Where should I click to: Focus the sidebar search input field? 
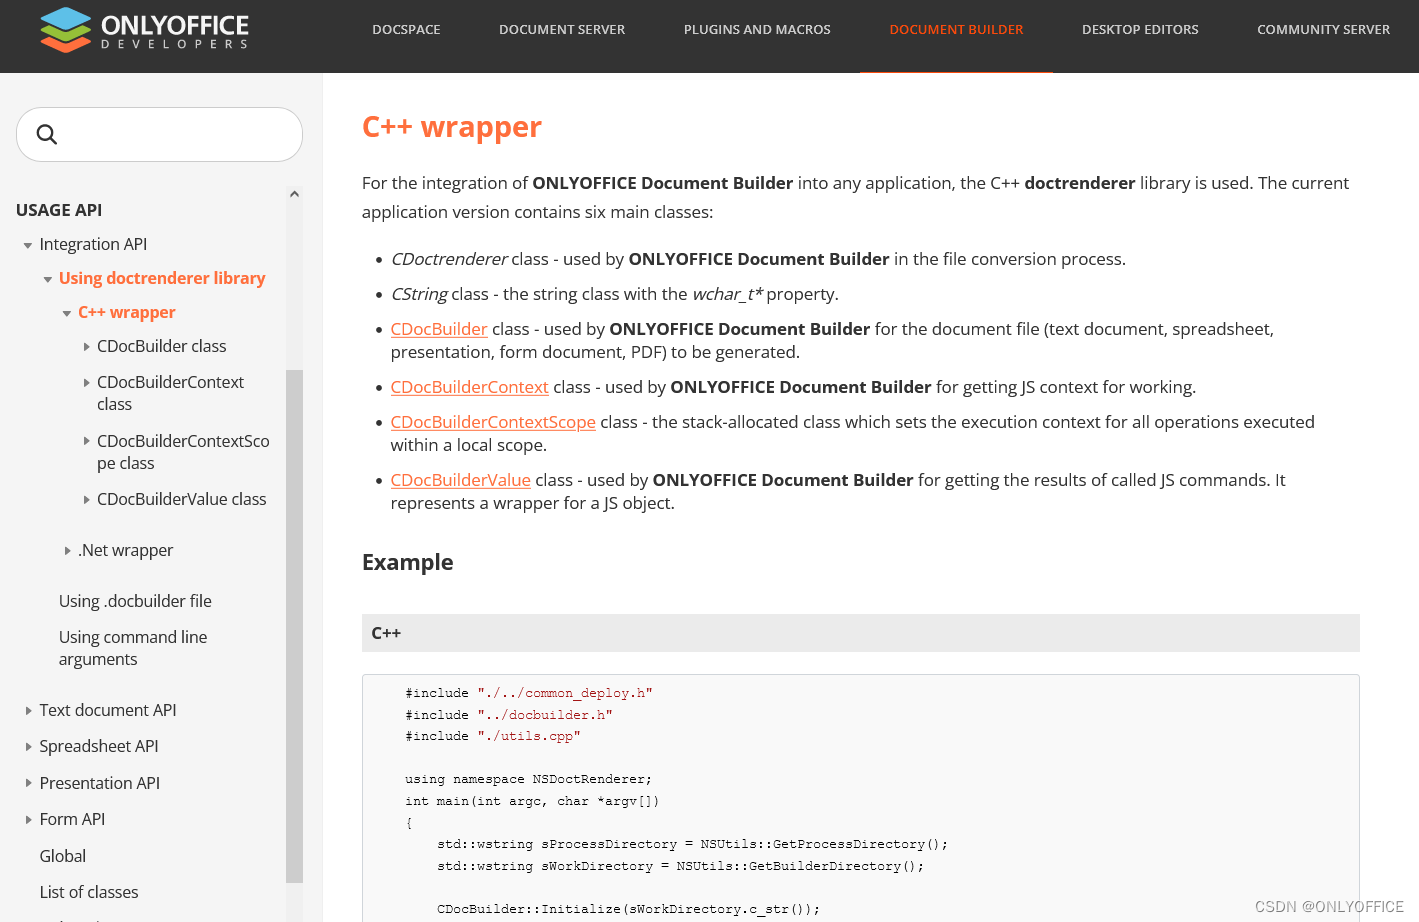159,134
